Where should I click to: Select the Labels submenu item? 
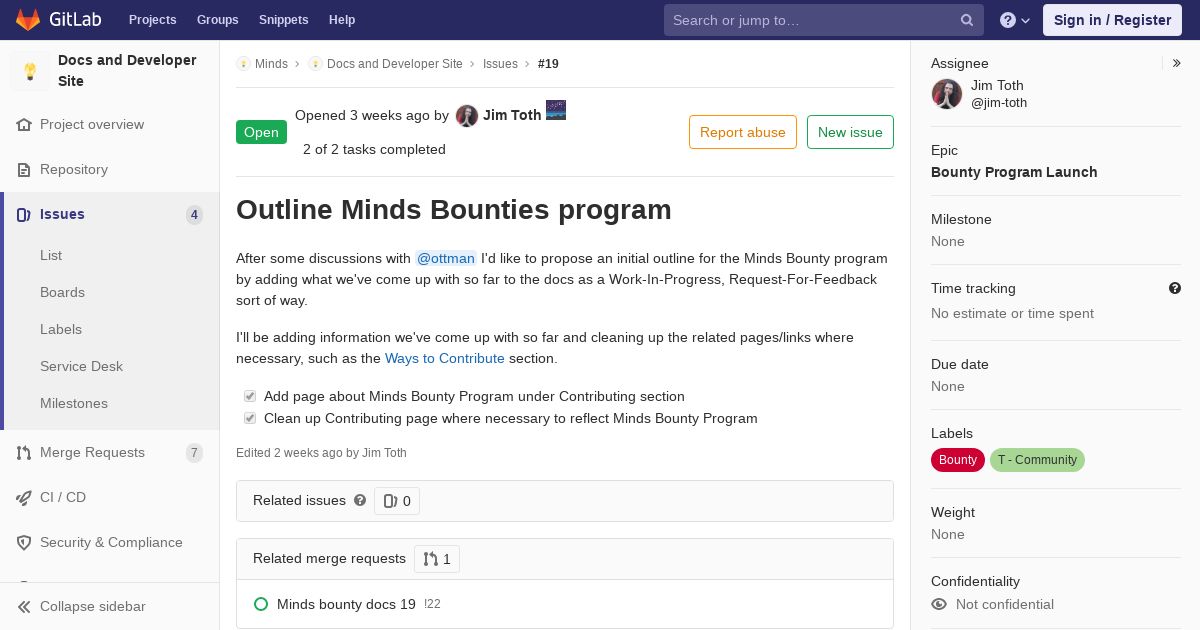click(61, 329)
